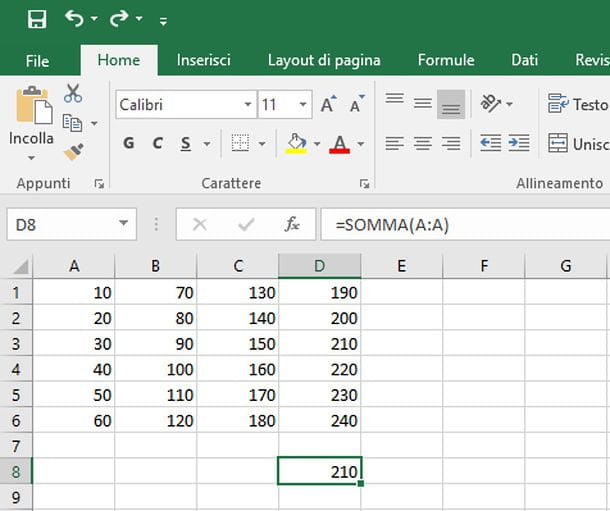Increase cell indent
Viewport: 610px width, 511px height.
coord(519,143)
